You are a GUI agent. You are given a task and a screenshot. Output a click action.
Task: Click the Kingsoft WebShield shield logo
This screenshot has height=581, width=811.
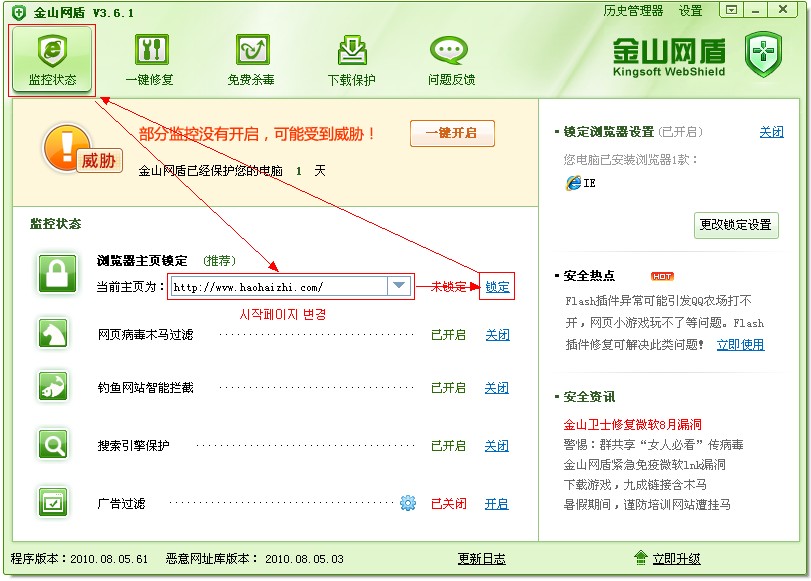(763, 54)
